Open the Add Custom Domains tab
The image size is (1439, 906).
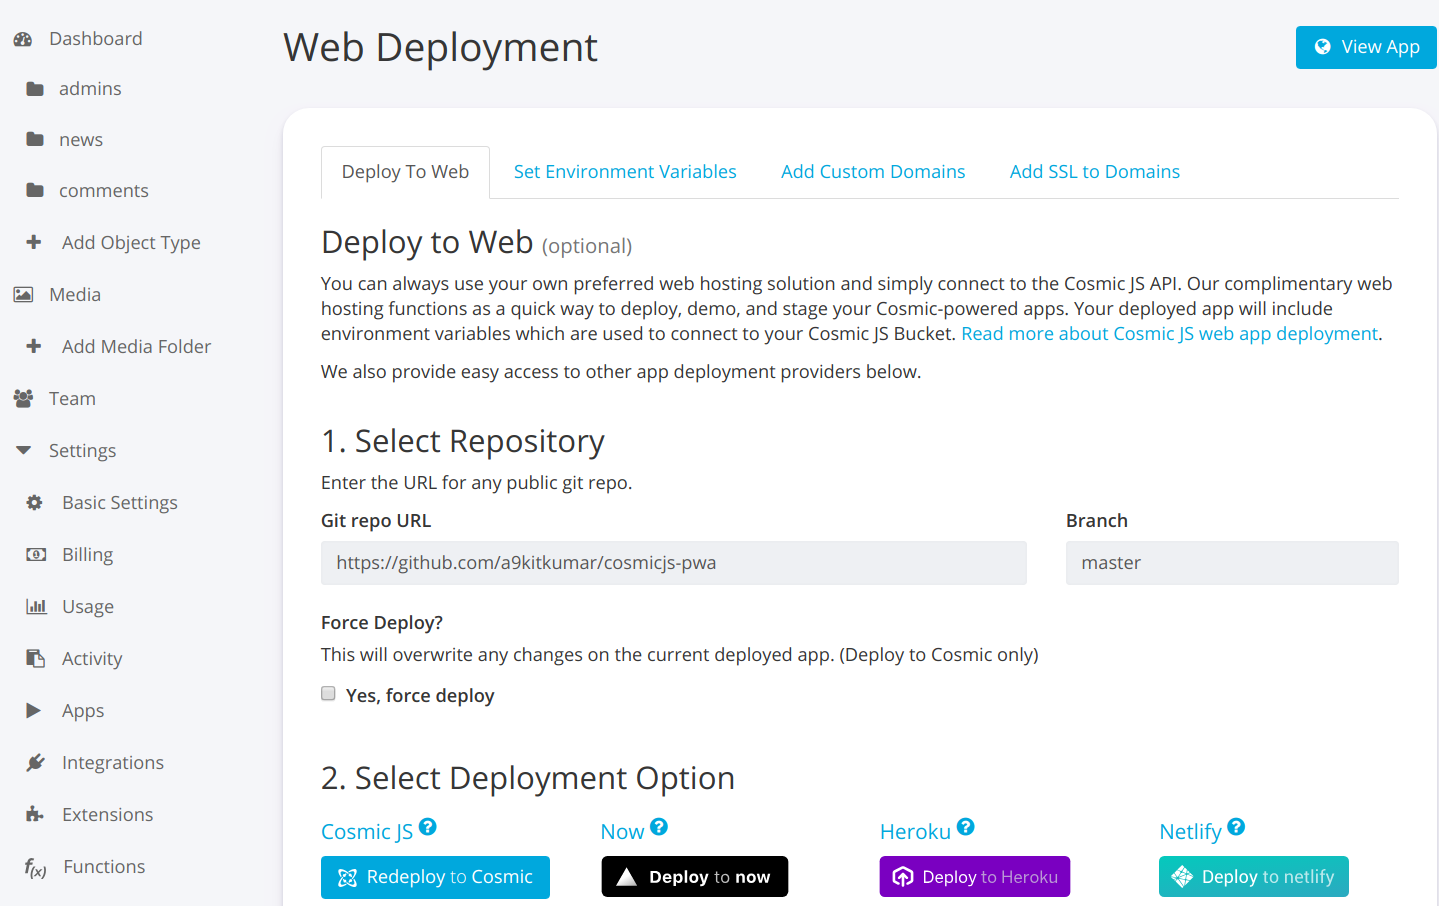(x=872, y=172)
